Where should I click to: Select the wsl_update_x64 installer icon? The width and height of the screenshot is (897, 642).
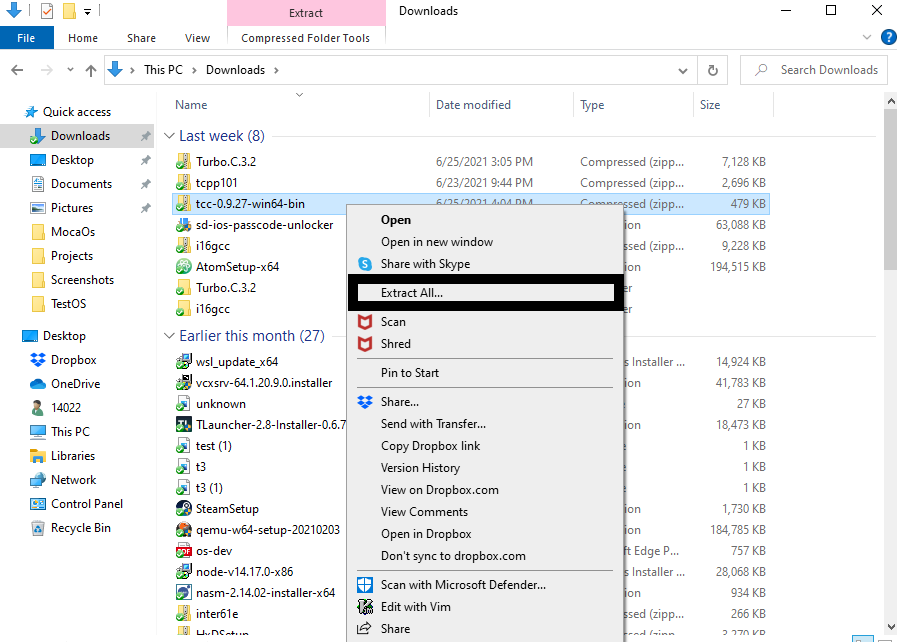click(183, 362)
